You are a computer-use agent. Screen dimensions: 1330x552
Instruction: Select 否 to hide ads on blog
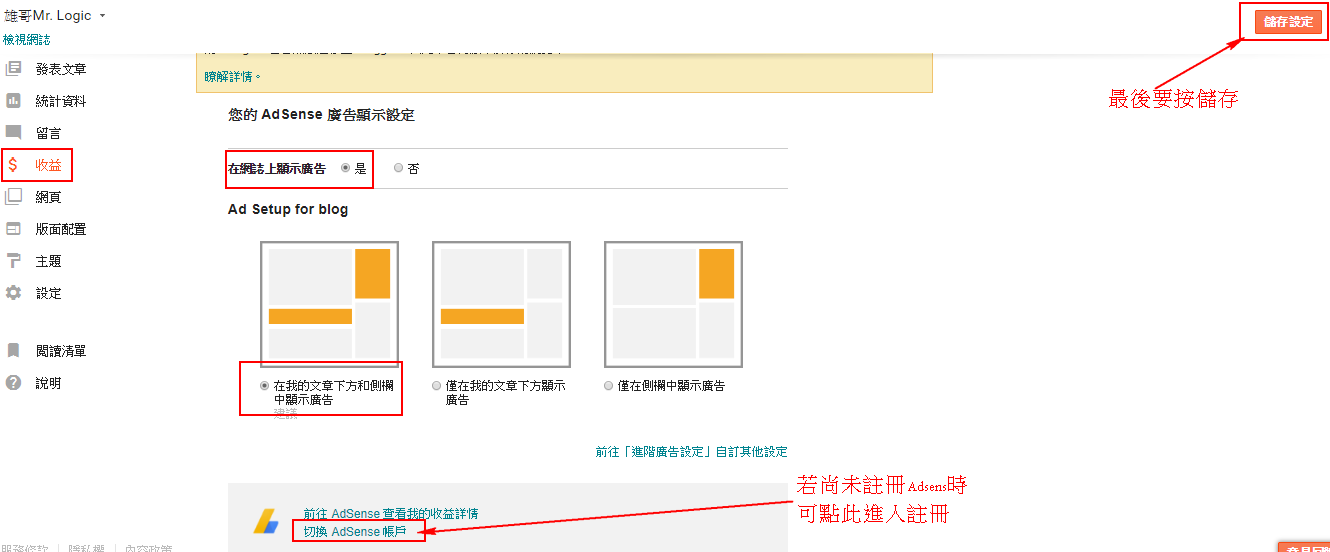coord(398,168)
